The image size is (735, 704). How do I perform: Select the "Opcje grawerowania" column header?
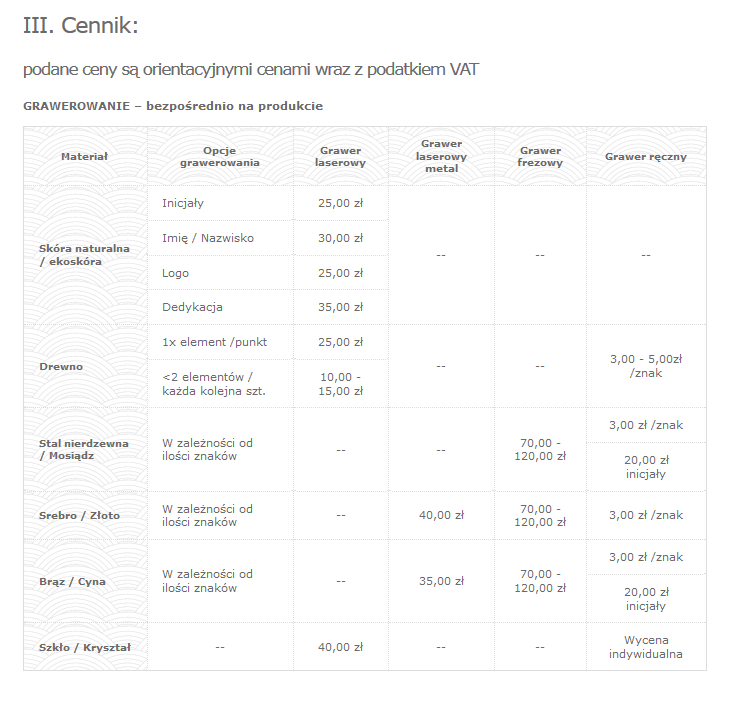pyautogui.click(x=219, y=156)
